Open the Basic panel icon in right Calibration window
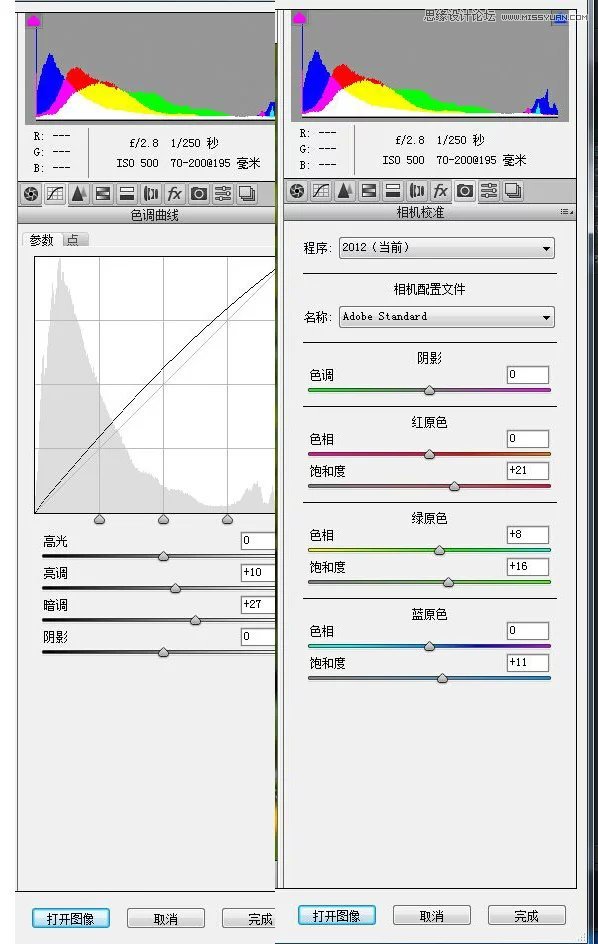 297,191
